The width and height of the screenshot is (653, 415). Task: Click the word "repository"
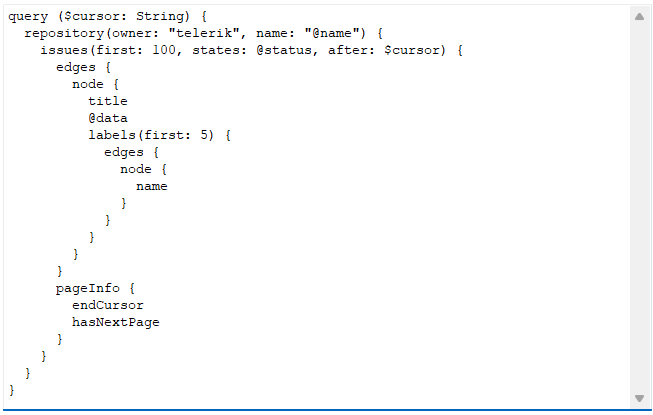(64, 33)
